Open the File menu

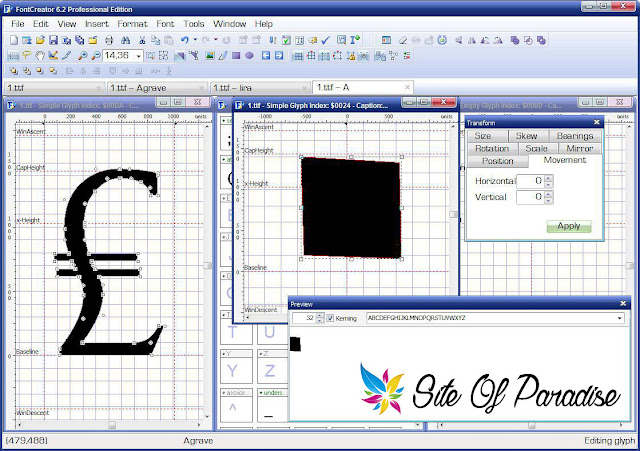pos(18,24)
